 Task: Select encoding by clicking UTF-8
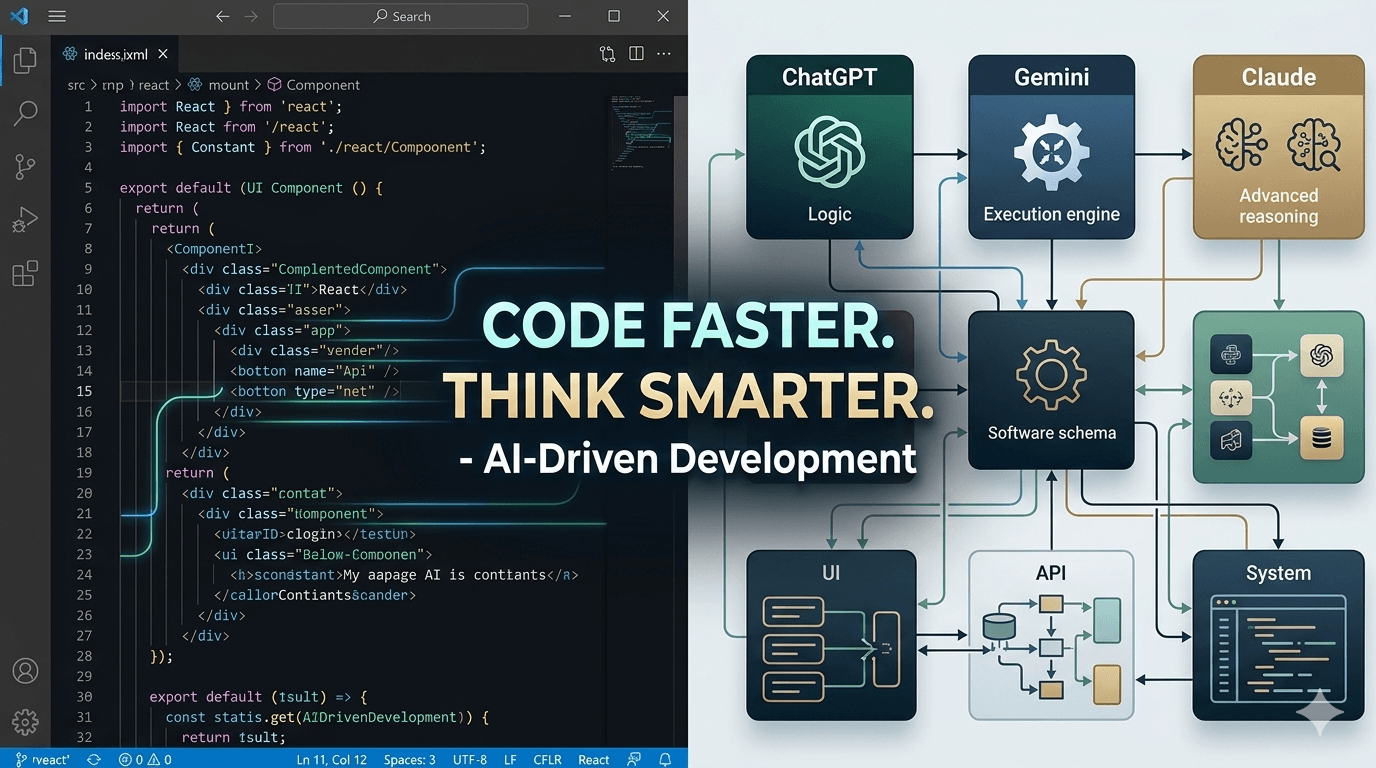coord(470,759)
